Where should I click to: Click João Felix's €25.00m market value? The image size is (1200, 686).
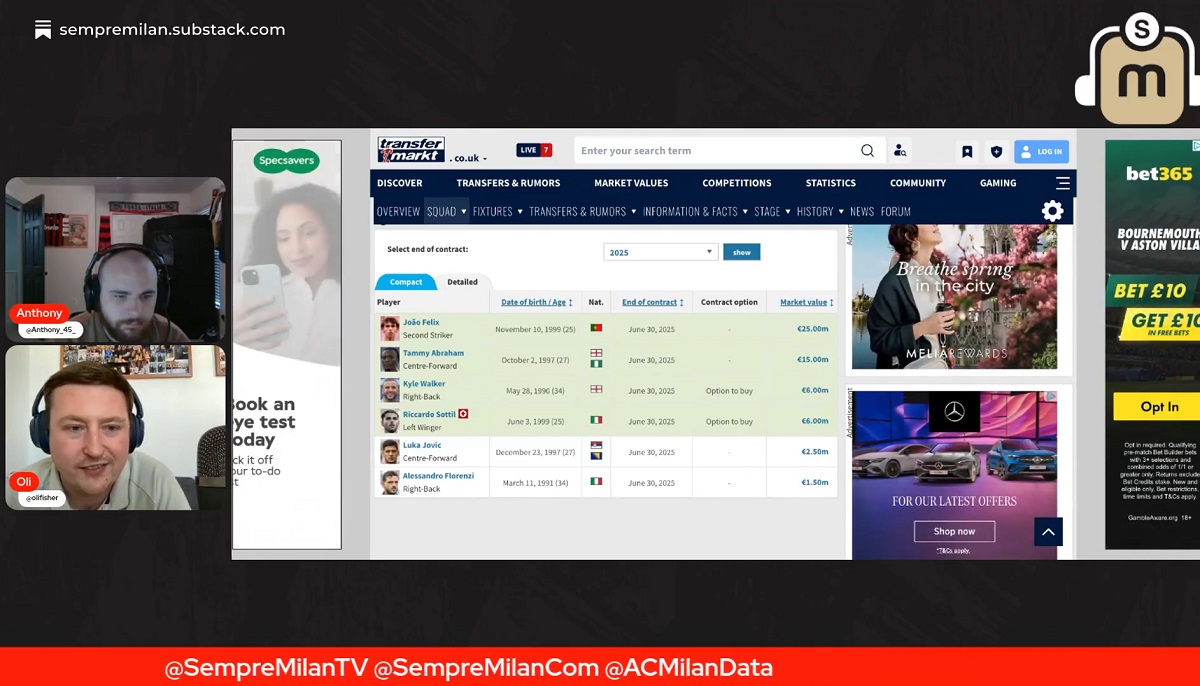click(813, 329)
